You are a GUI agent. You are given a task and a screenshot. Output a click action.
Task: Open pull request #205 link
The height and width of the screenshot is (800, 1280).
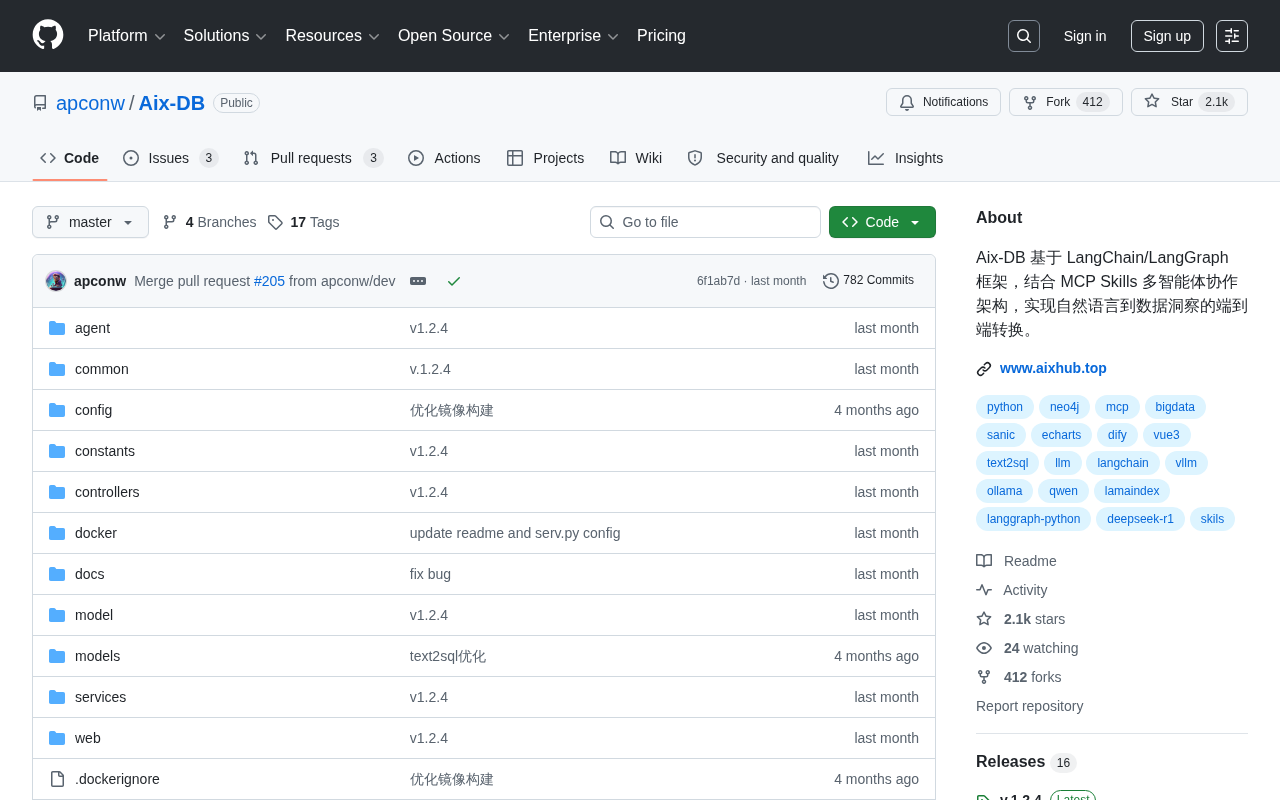(x=269, y=281)
